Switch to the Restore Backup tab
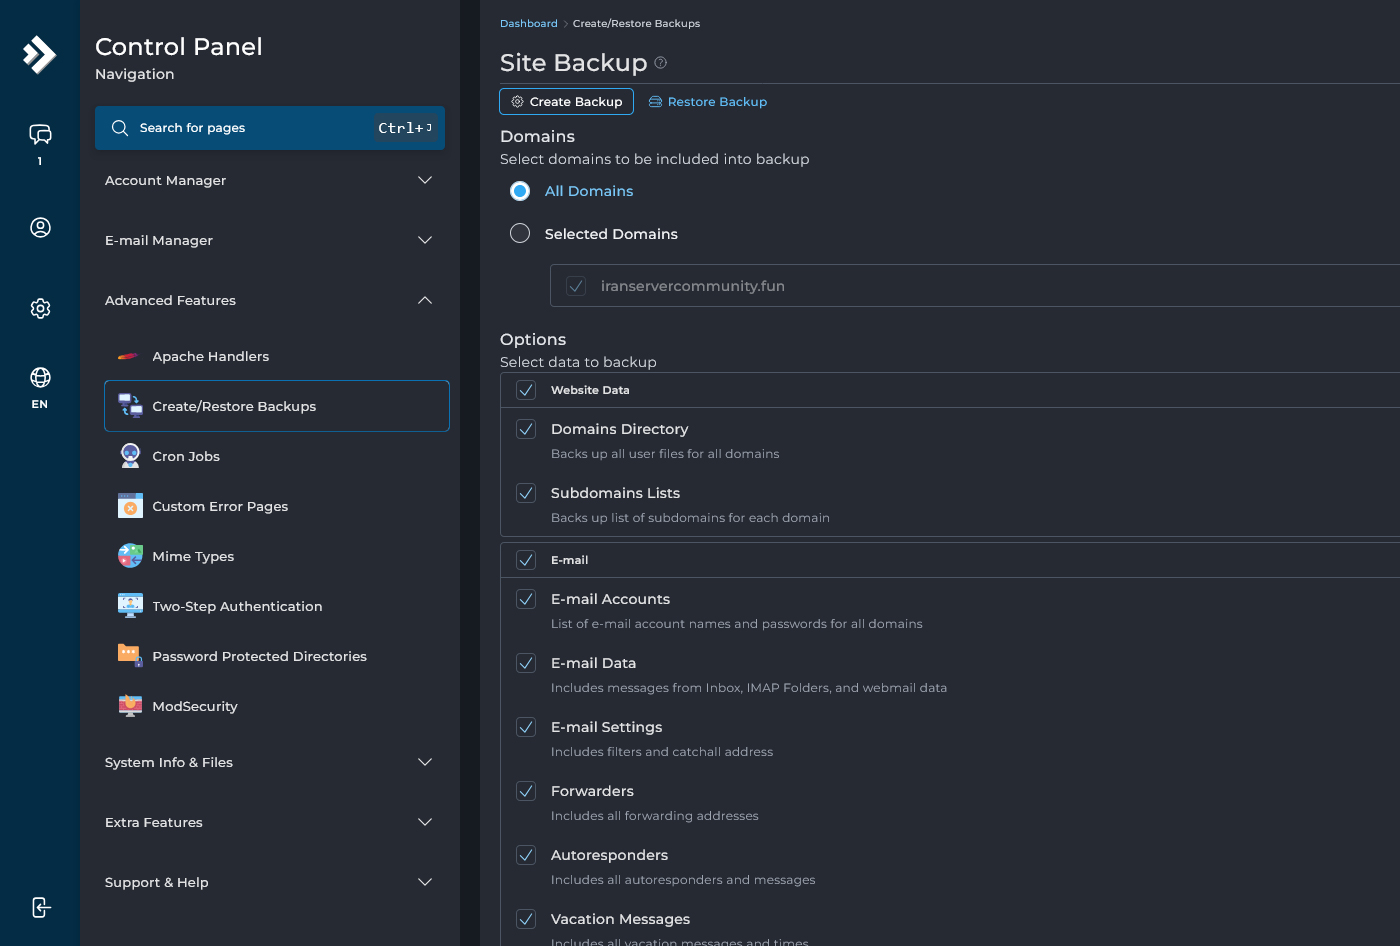 708,102
